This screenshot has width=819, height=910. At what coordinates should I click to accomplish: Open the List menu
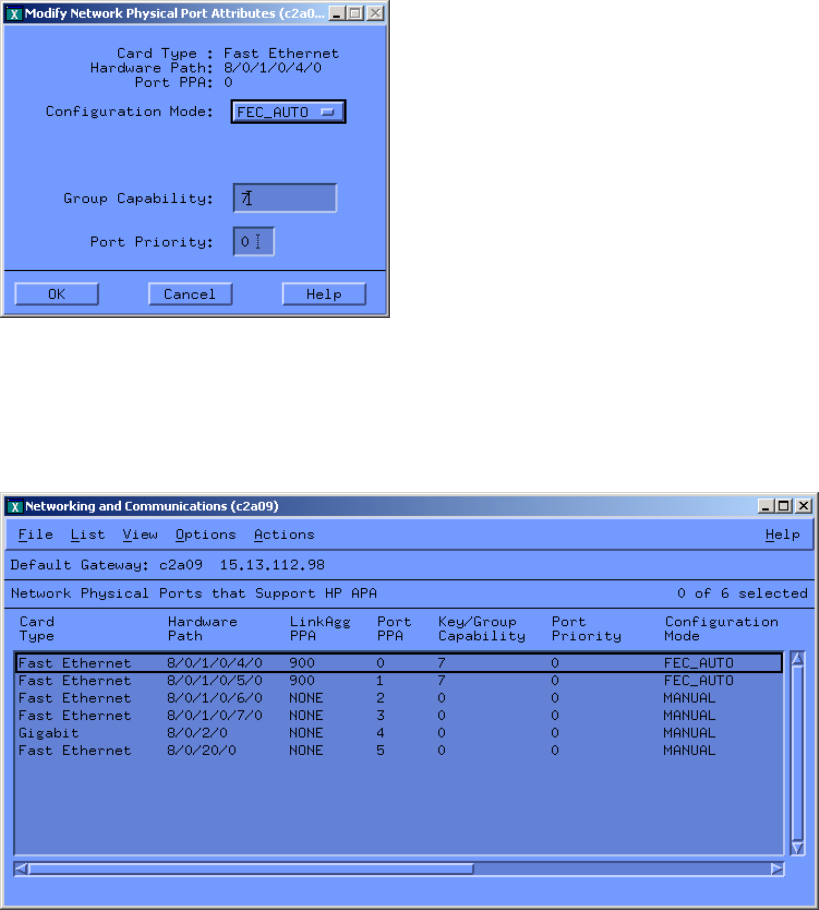tap(88, 535)
